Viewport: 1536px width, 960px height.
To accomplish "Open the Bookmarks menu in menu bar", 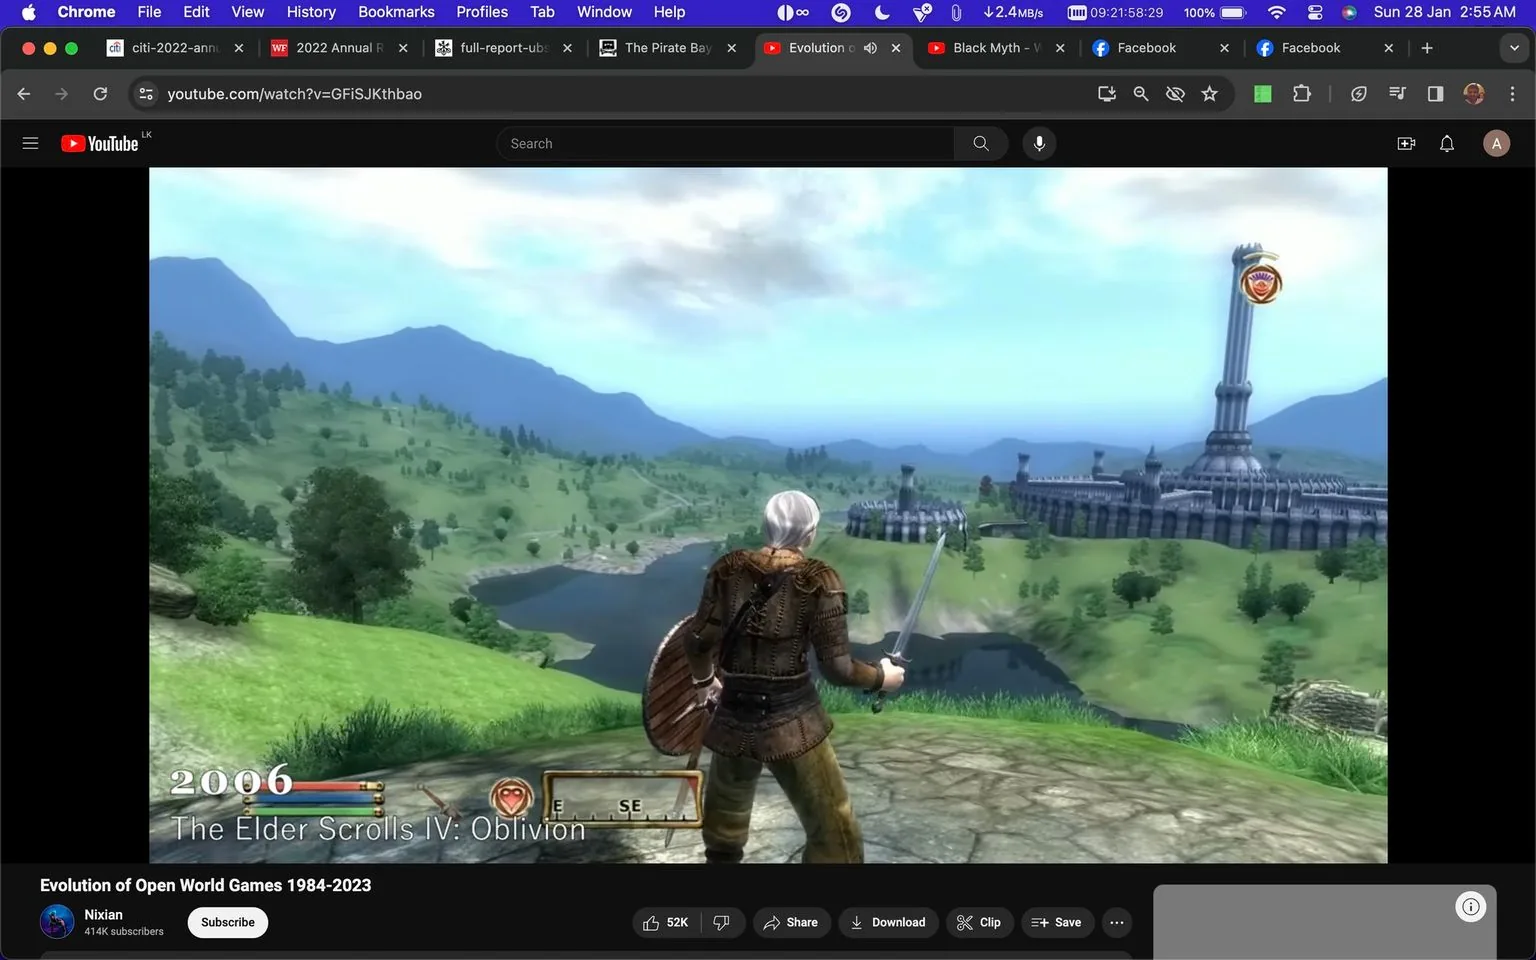I will point(396,12).
